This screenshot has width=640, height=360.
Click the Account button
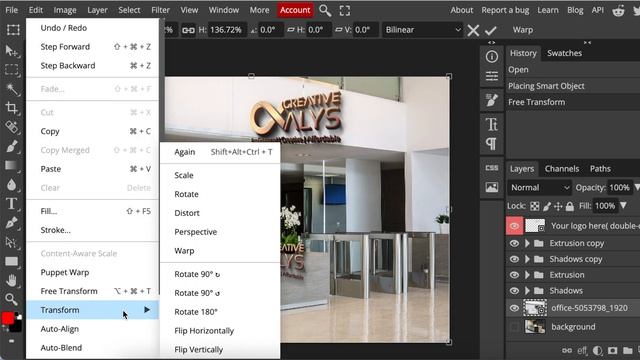(x=295, y=10)
